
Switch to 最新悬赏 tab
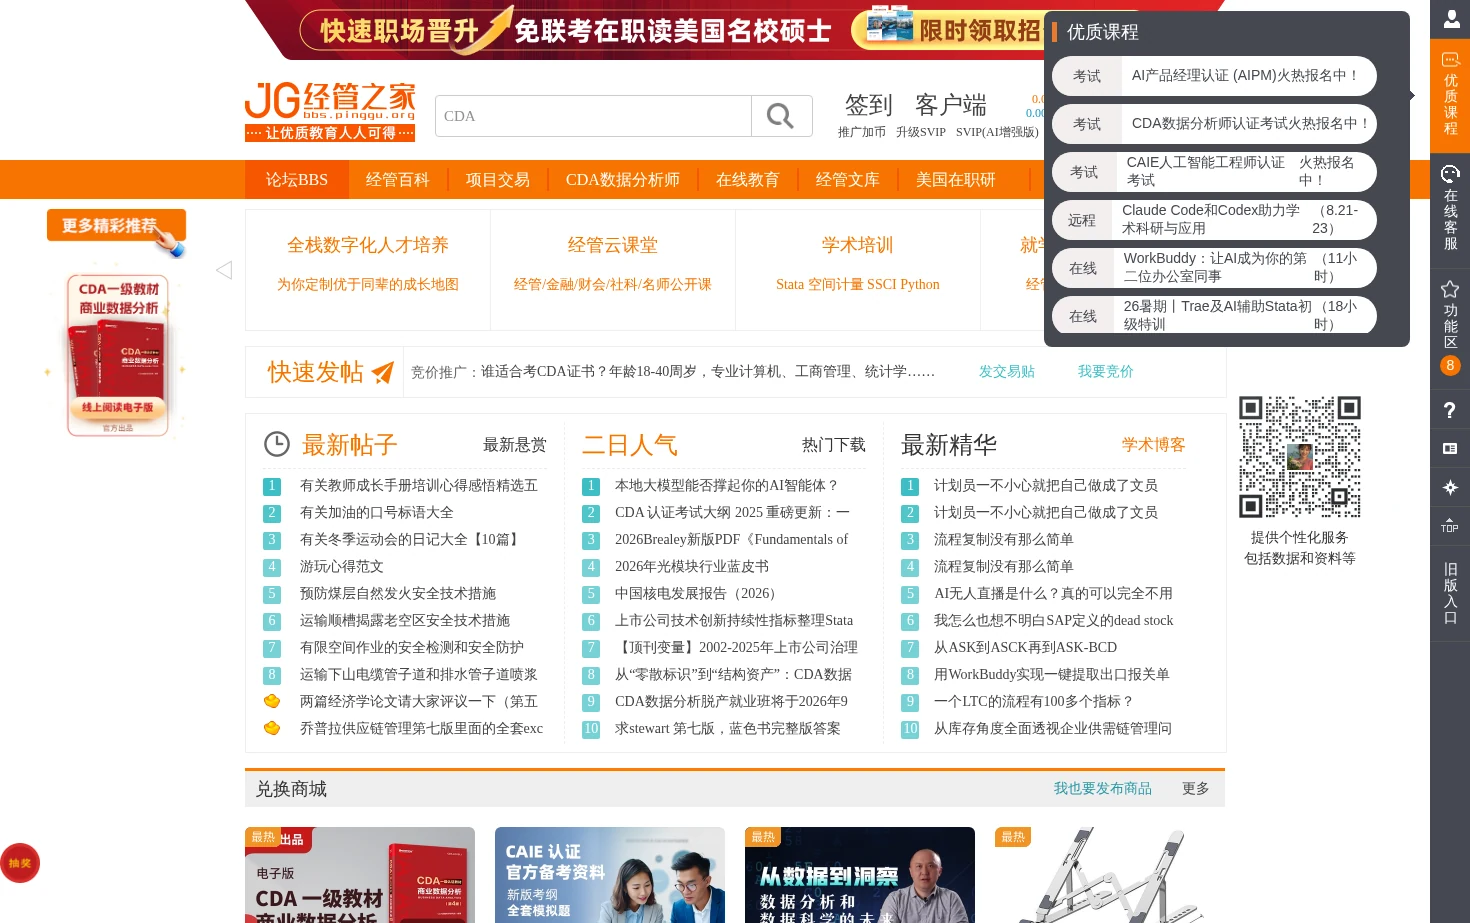point(515,445)
